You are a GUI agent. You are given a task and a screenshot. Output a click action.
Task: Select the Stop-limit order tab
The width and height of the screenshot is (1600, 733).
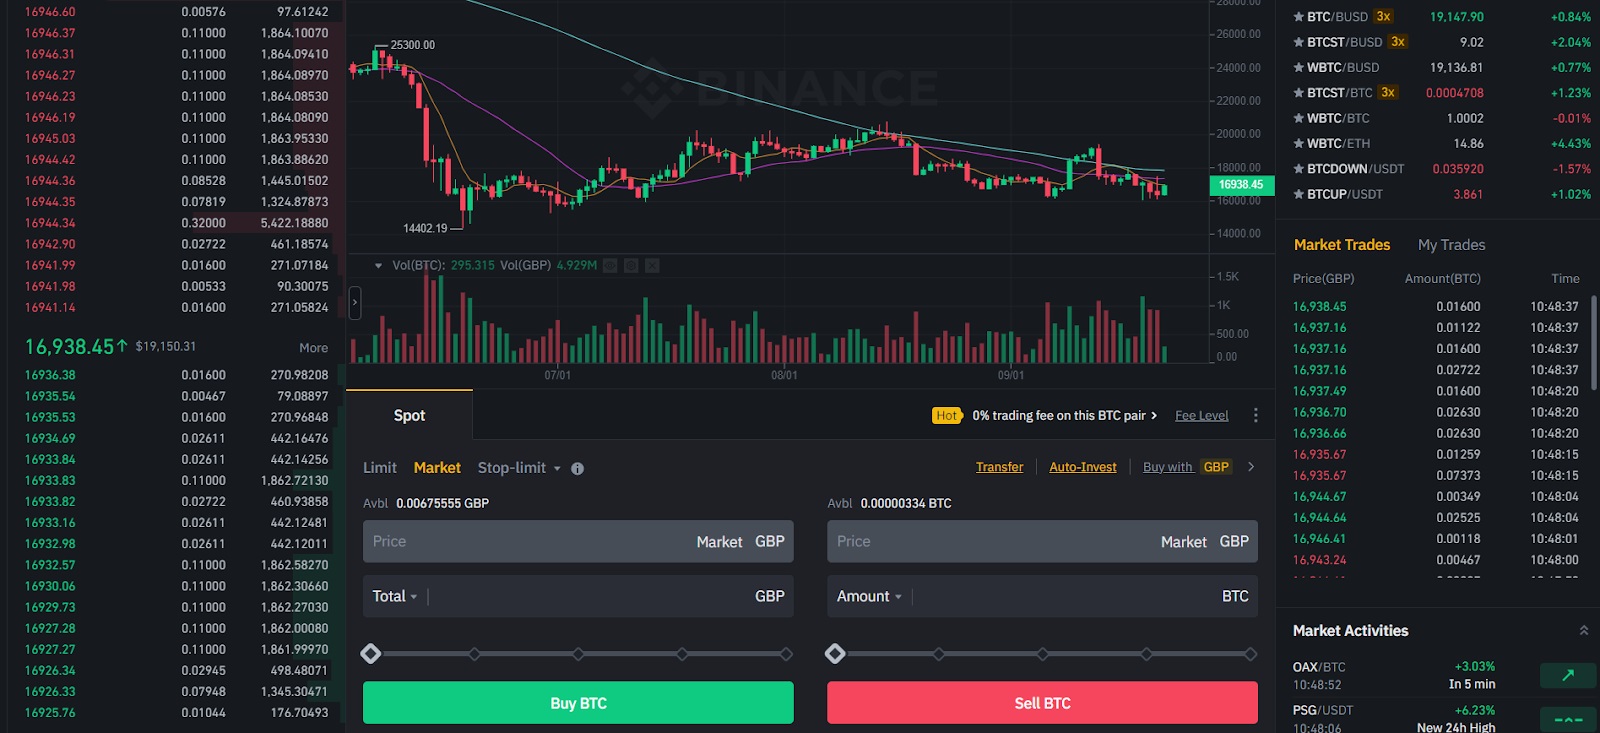point(512,468)
